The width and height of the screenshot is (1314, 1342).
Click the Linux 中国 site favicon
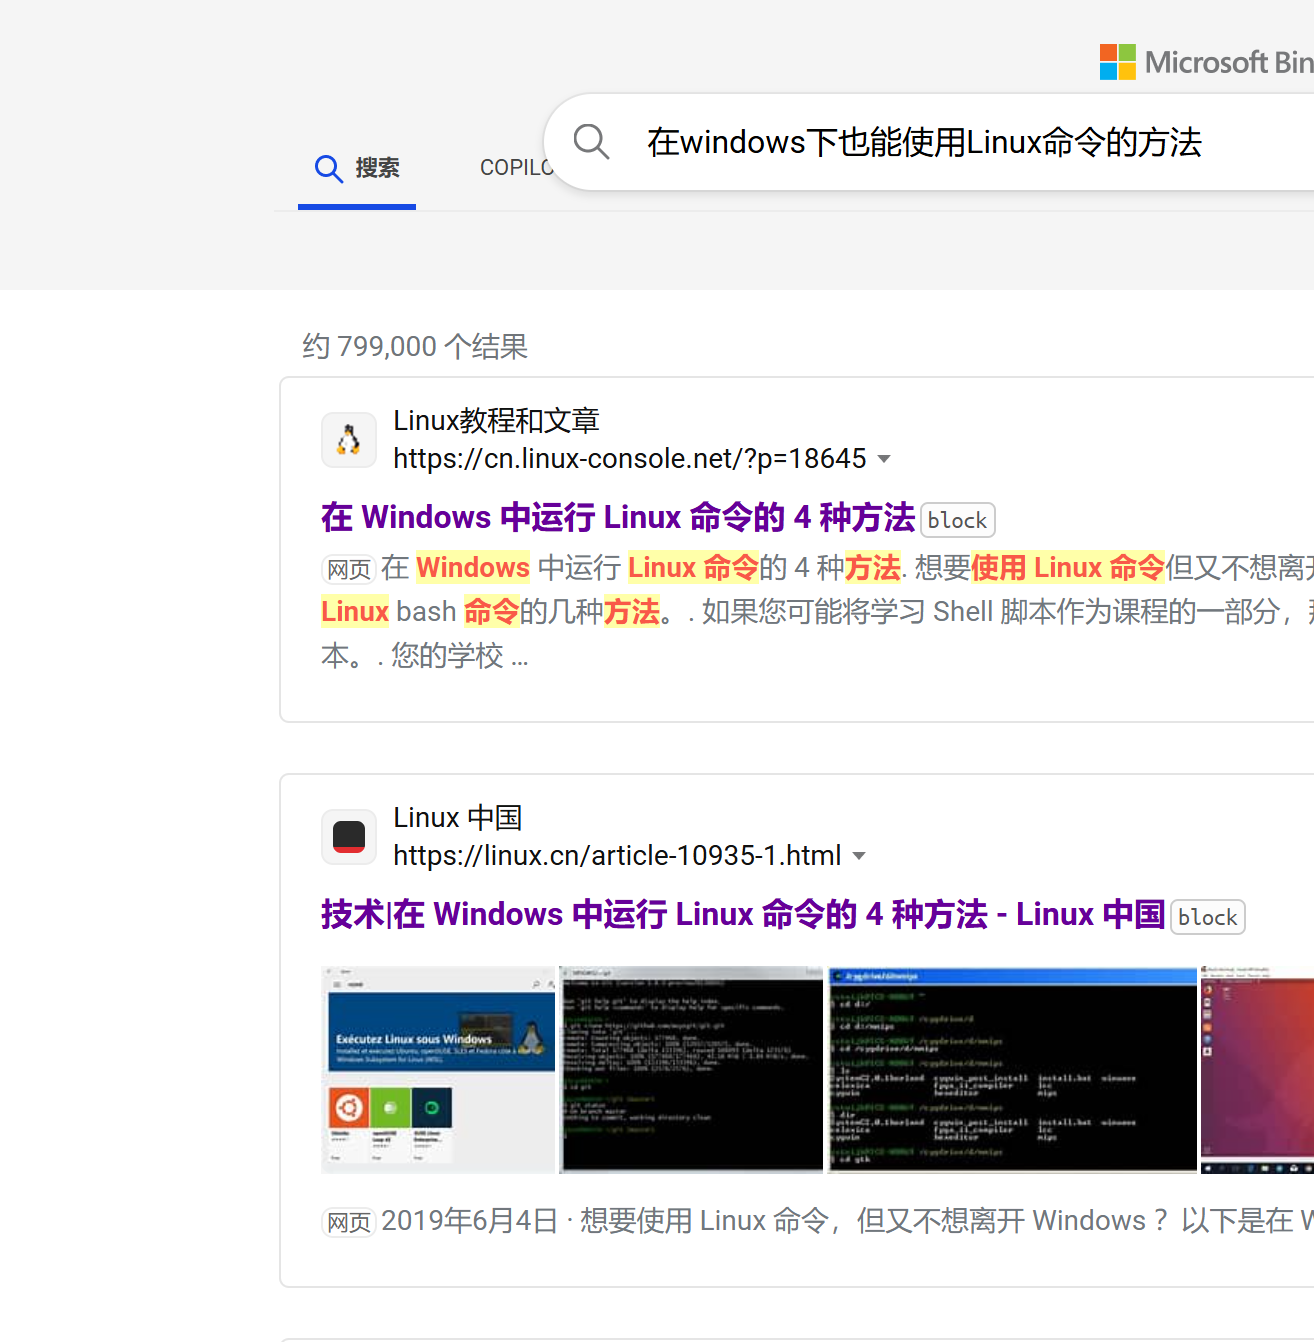(349, 837)
